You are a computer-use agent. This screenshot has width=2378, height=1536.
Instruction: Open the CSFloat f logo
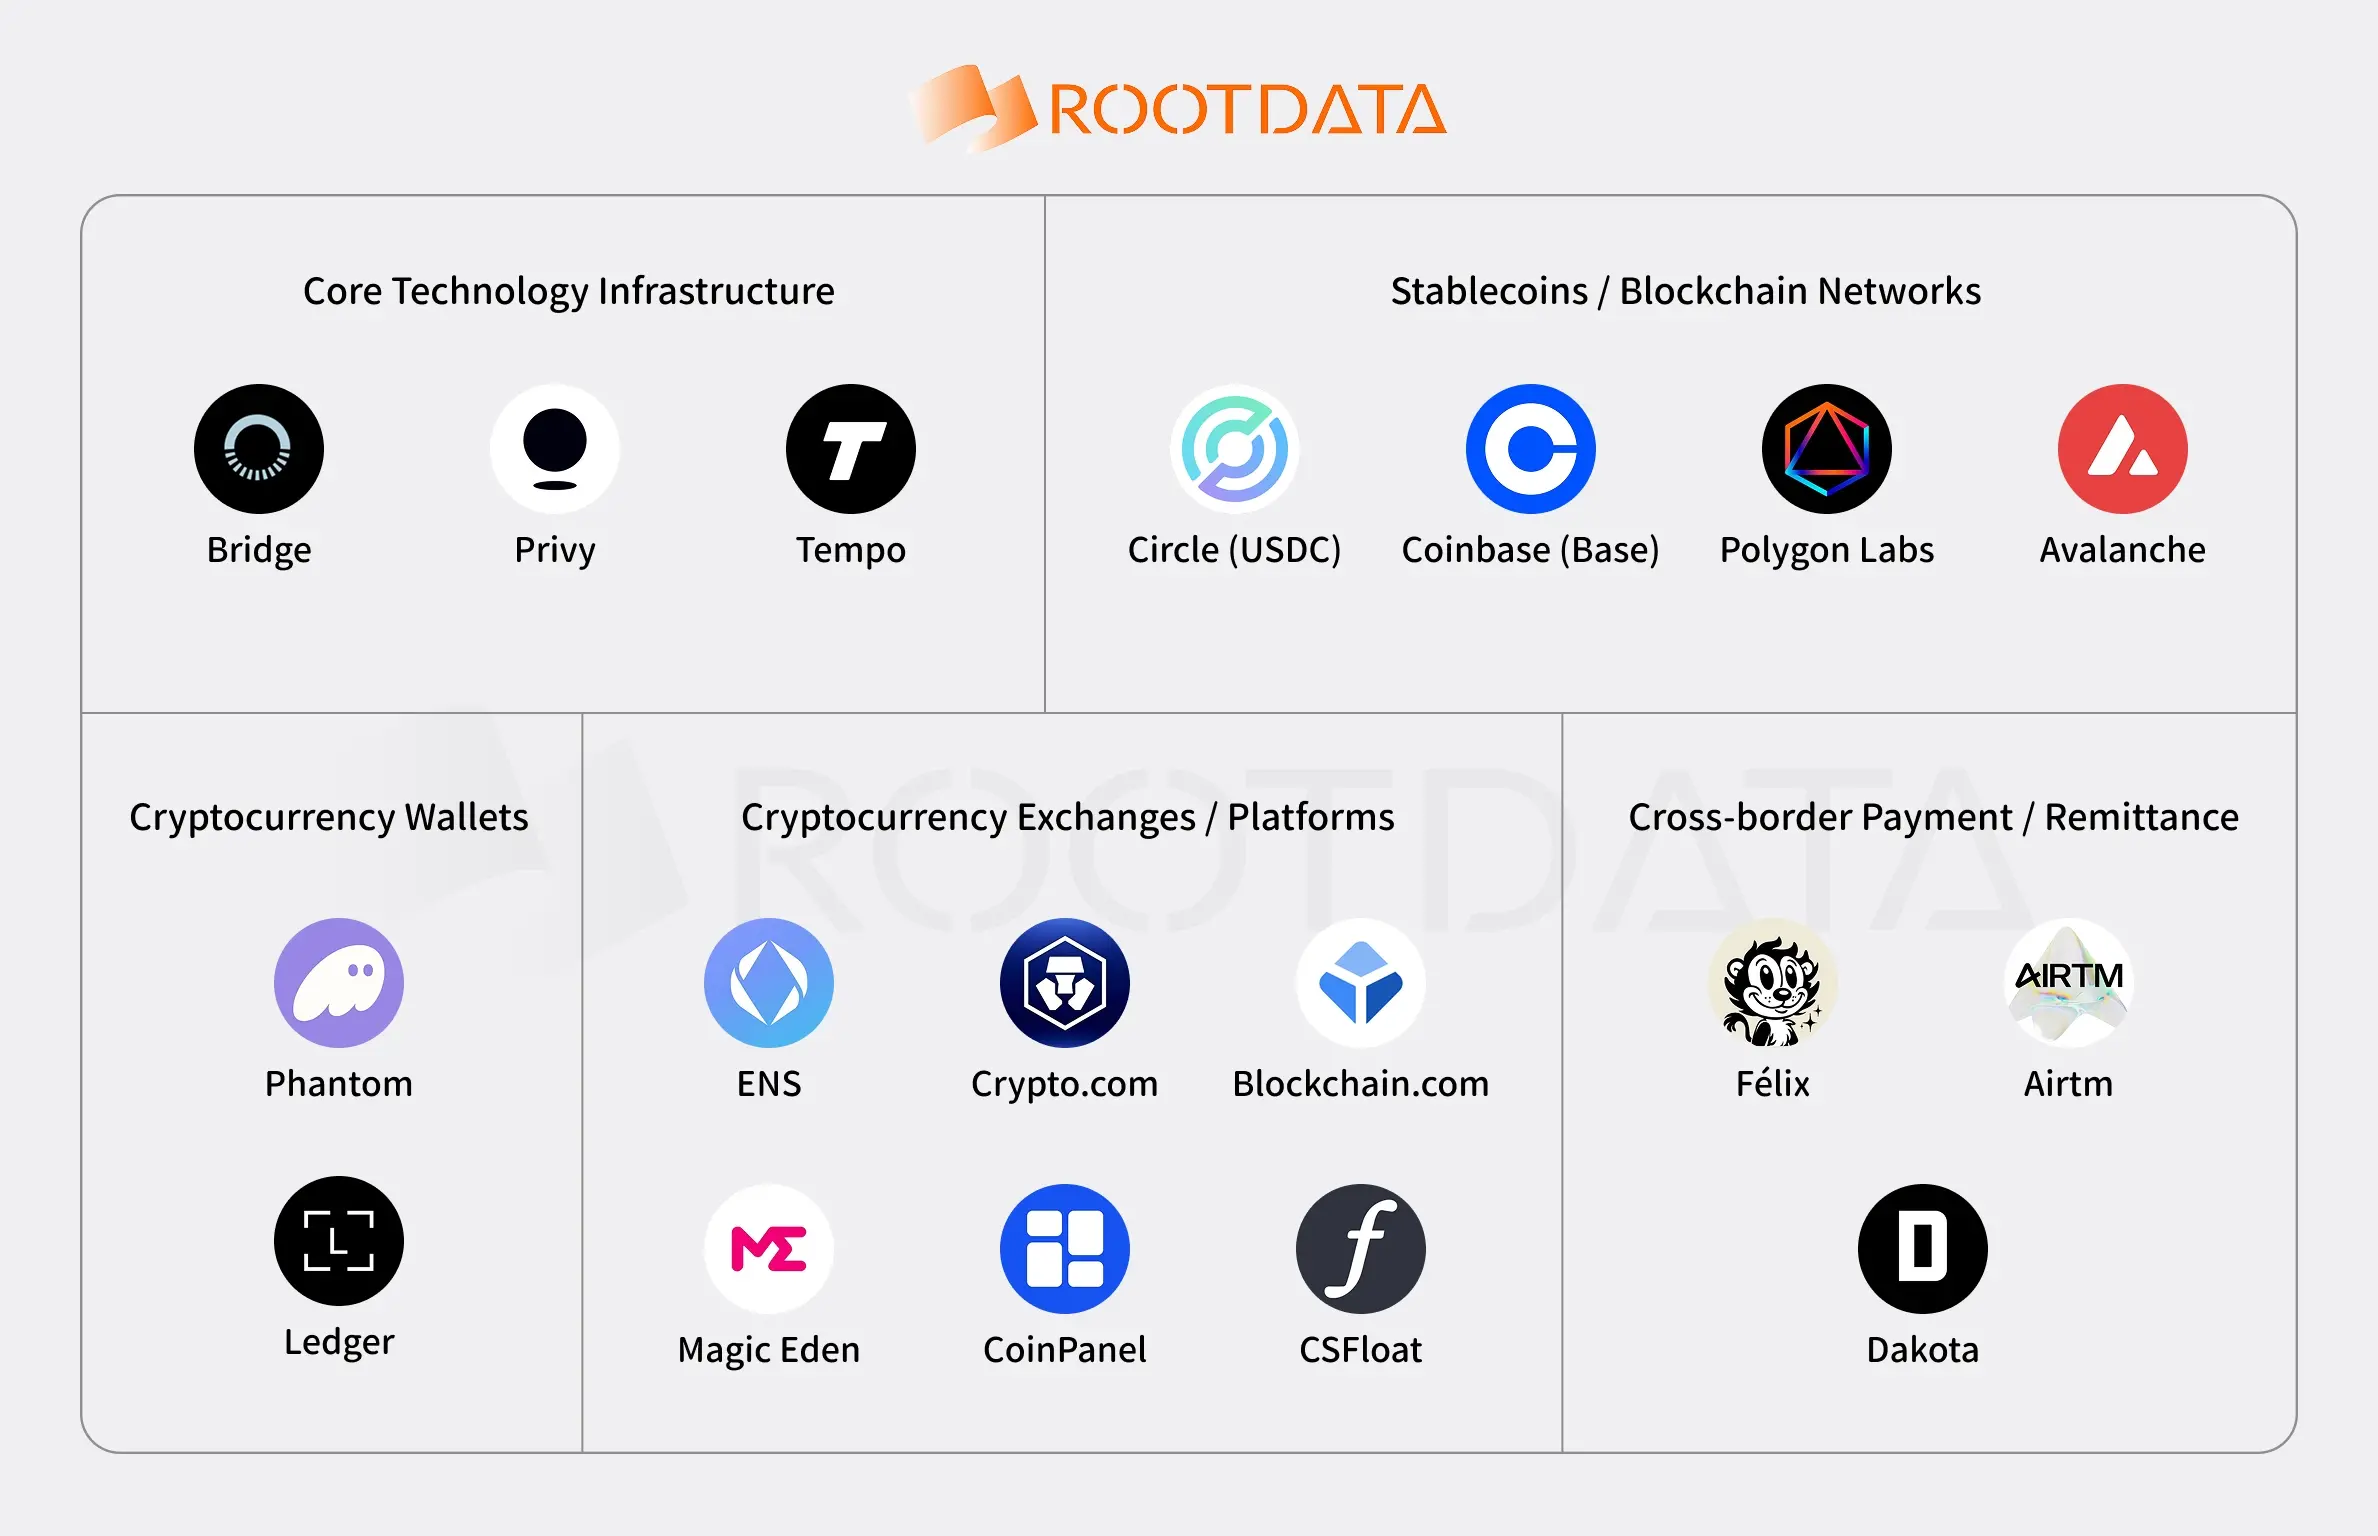click(1361, 1249)
